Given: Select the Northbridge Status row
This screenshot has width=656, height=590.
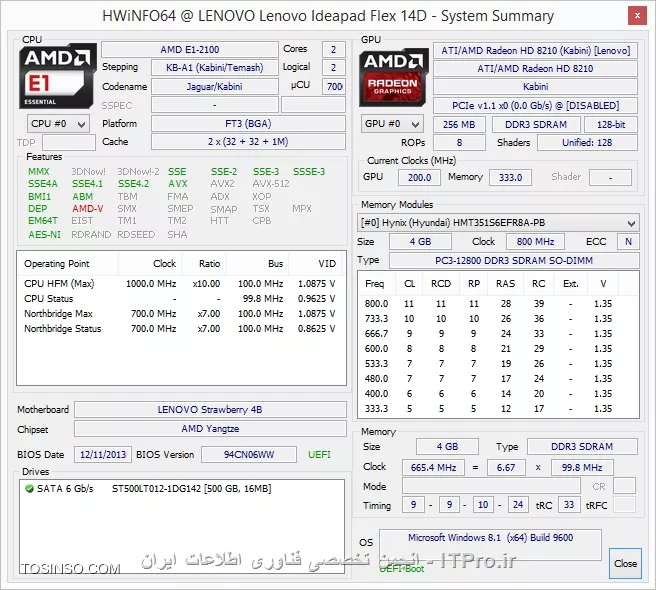Looking at the screenshot, I should click(x=181, y=329).
